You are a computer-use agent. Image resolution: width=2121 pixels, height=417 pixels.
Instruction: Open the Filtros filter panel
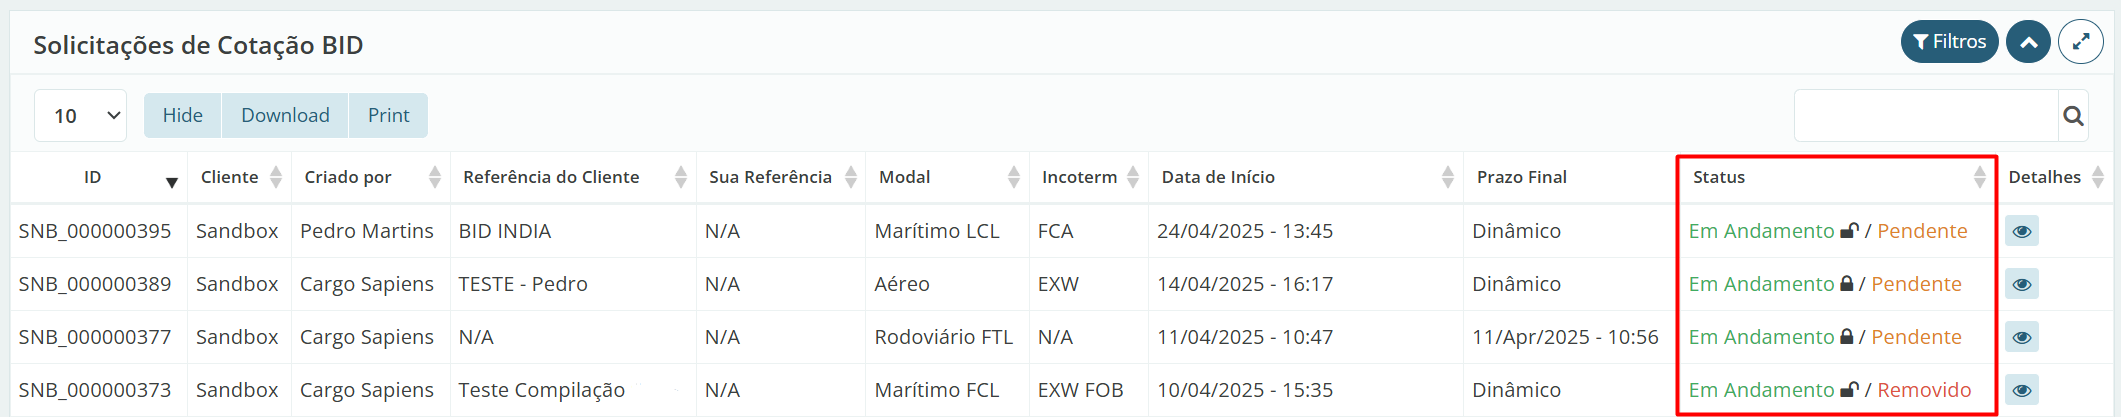coord(1949,42)
